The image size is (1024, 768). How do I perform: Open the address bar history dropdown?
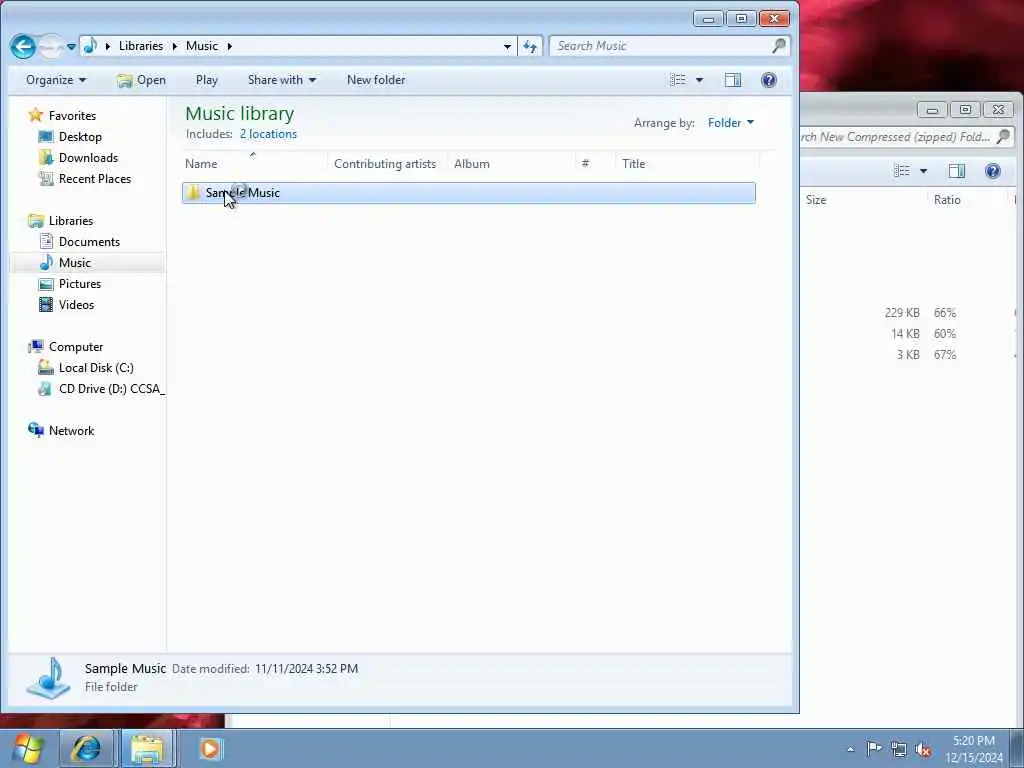click(507, 46)
